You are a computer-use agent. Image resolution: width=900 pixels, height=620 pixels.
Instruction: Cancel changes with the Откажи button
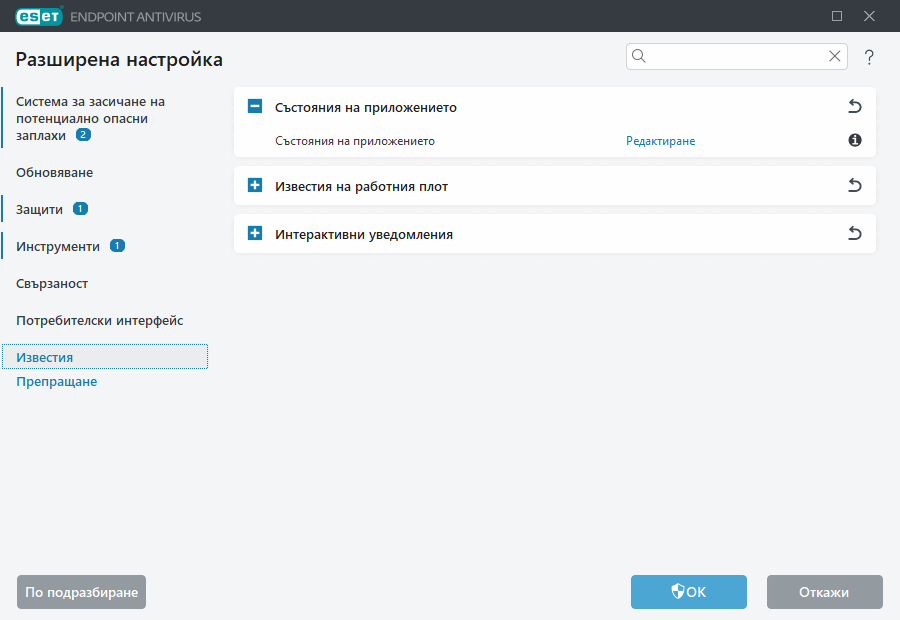[x=824, y=592]
